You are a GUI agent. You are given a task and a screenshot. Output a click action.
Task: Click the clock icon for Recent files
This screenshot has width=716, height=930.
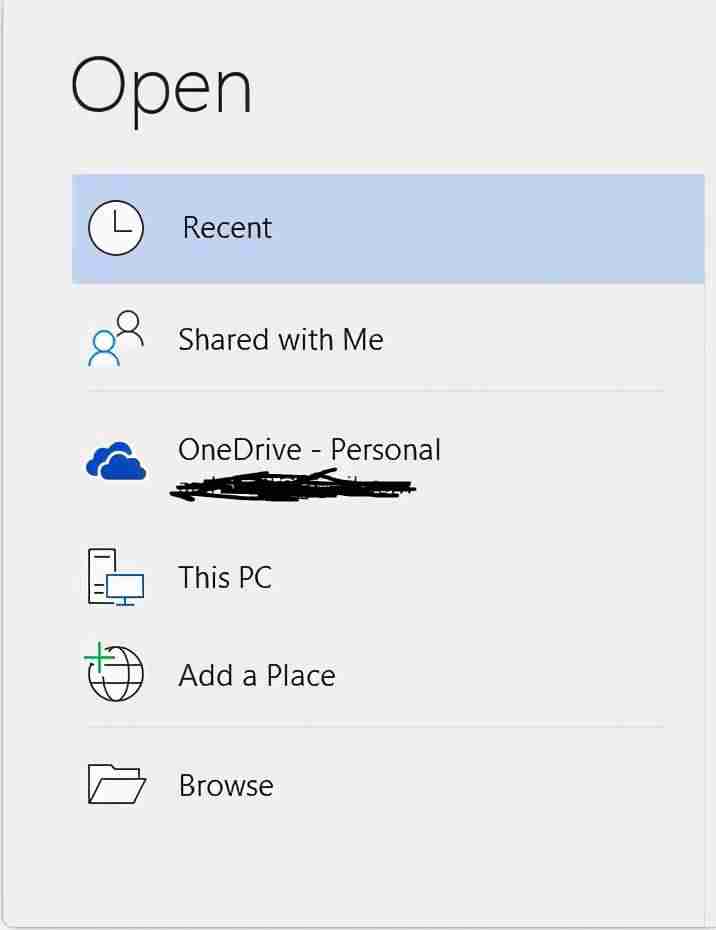click(116, 228)
